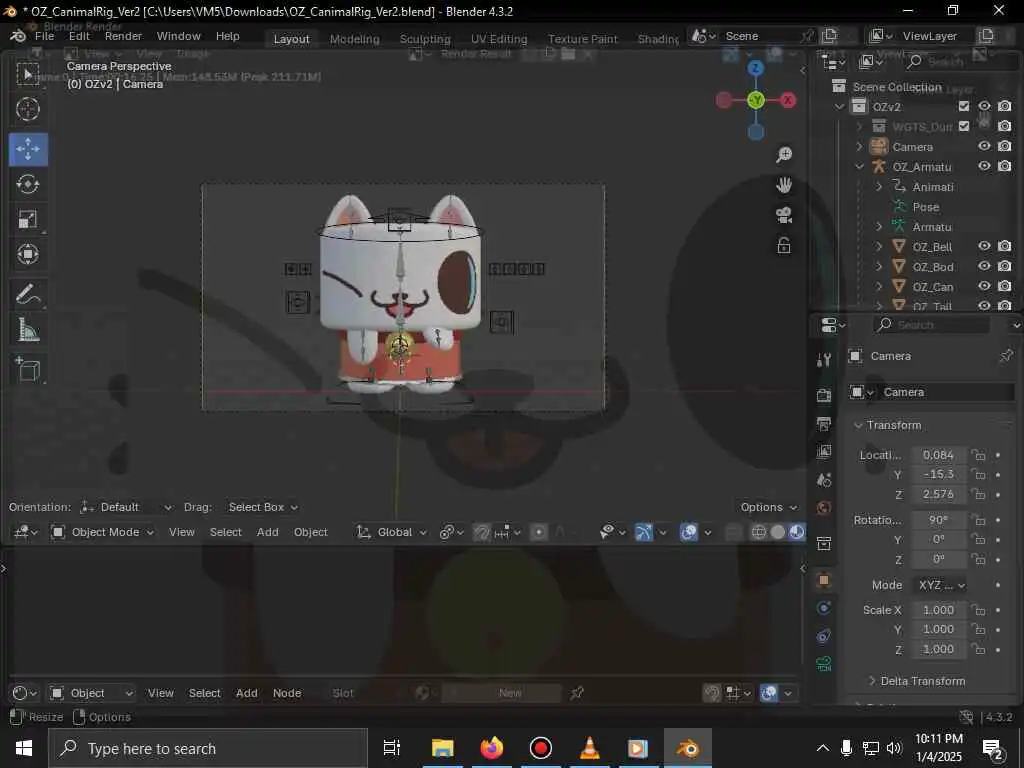This screenshot has width=1024, height=768.
Task: Toggle the viewport gizmo display button
Action: (643, 532)
